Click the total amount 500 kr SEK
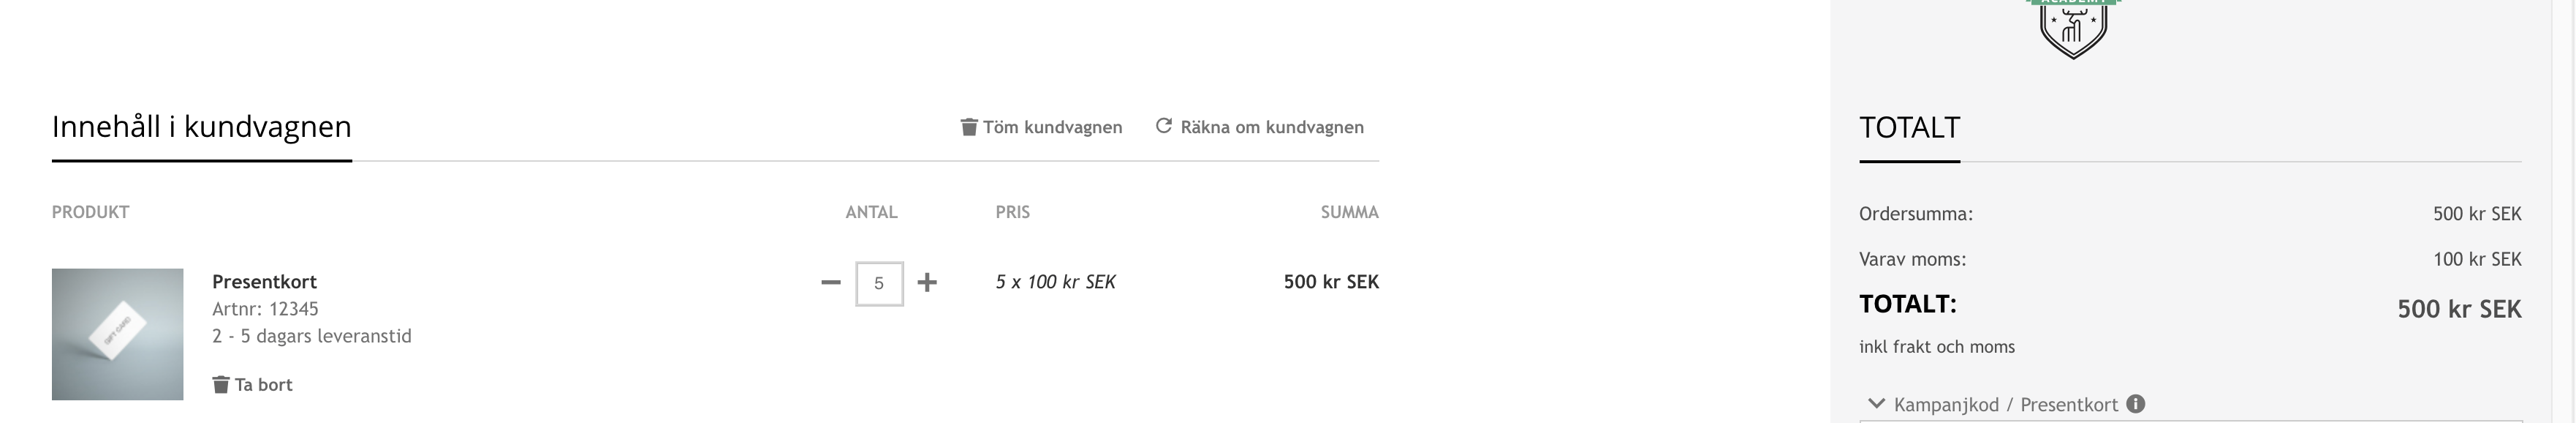This screenshot has height=423, width=2576. 2458,309
